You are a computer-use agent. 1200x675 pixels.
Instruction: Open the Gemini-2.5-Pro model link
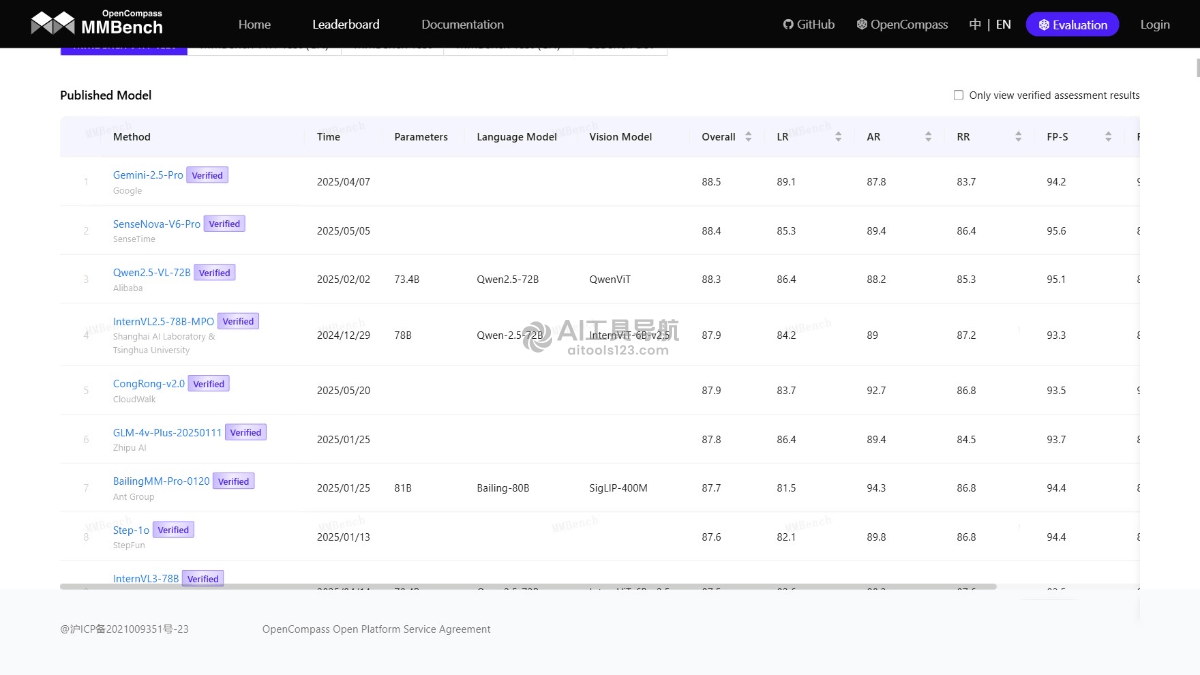coord(148,175)
